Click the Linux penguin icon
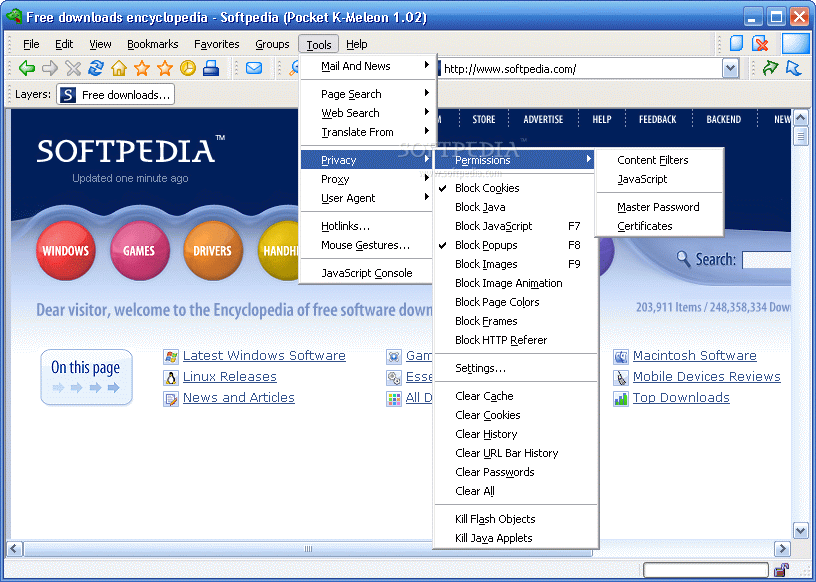Viewport: 816px width, 582px height. (x=171, y=377)
